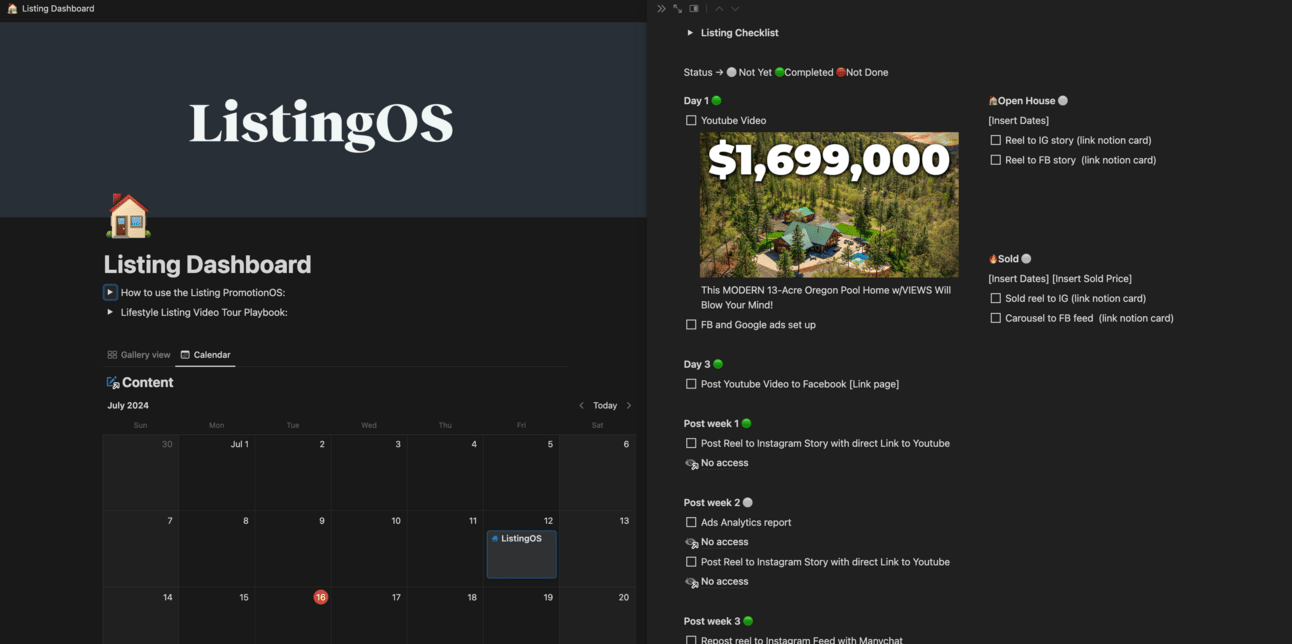This screenshot has width=1292, height=644.
Task: Click the July 20 calendar cell
Action: click(597, 615)
